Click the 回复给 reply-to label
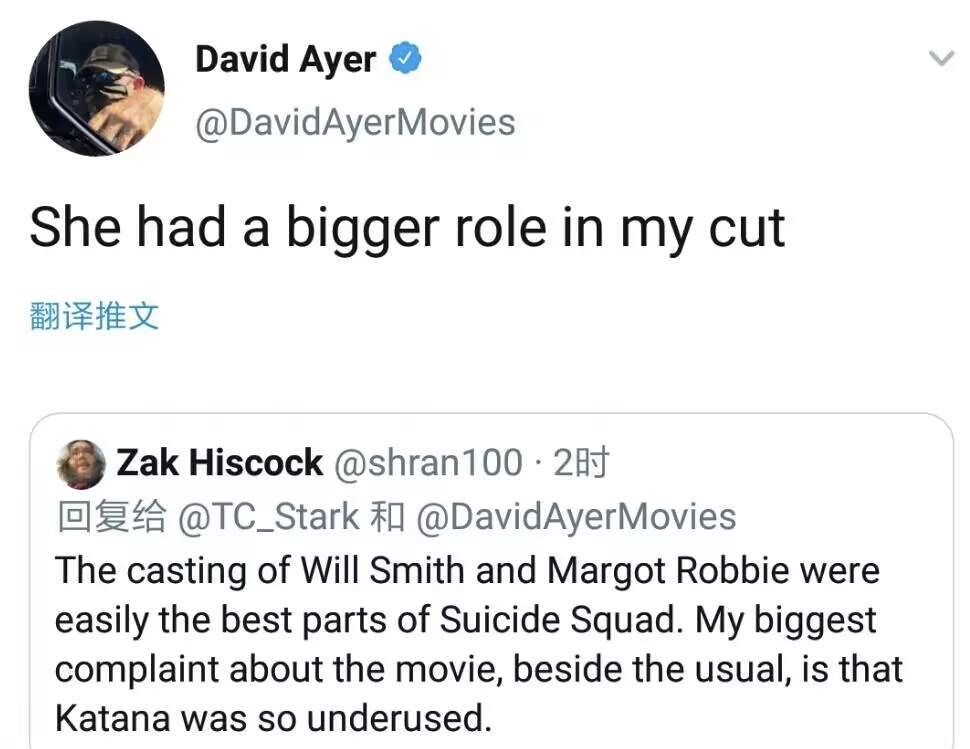 pyautogui.click(x=112, y=517)
